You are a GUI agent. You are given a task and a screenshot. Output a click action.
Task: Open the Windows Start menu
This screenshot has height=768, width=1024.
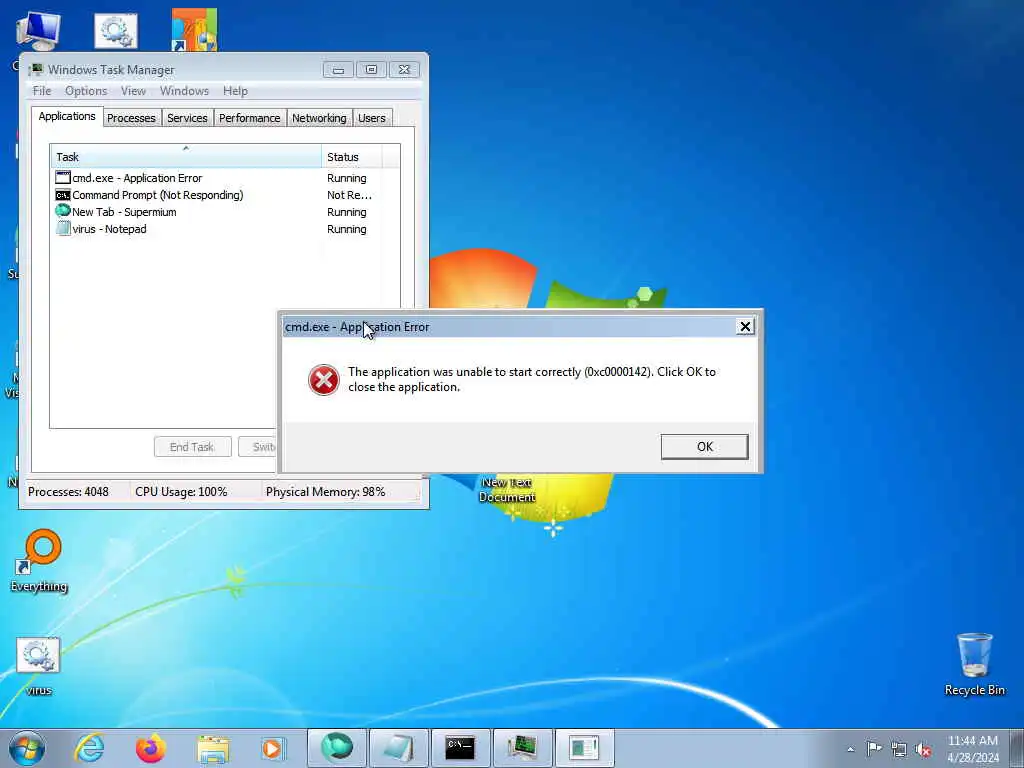(x=27, y=748)
